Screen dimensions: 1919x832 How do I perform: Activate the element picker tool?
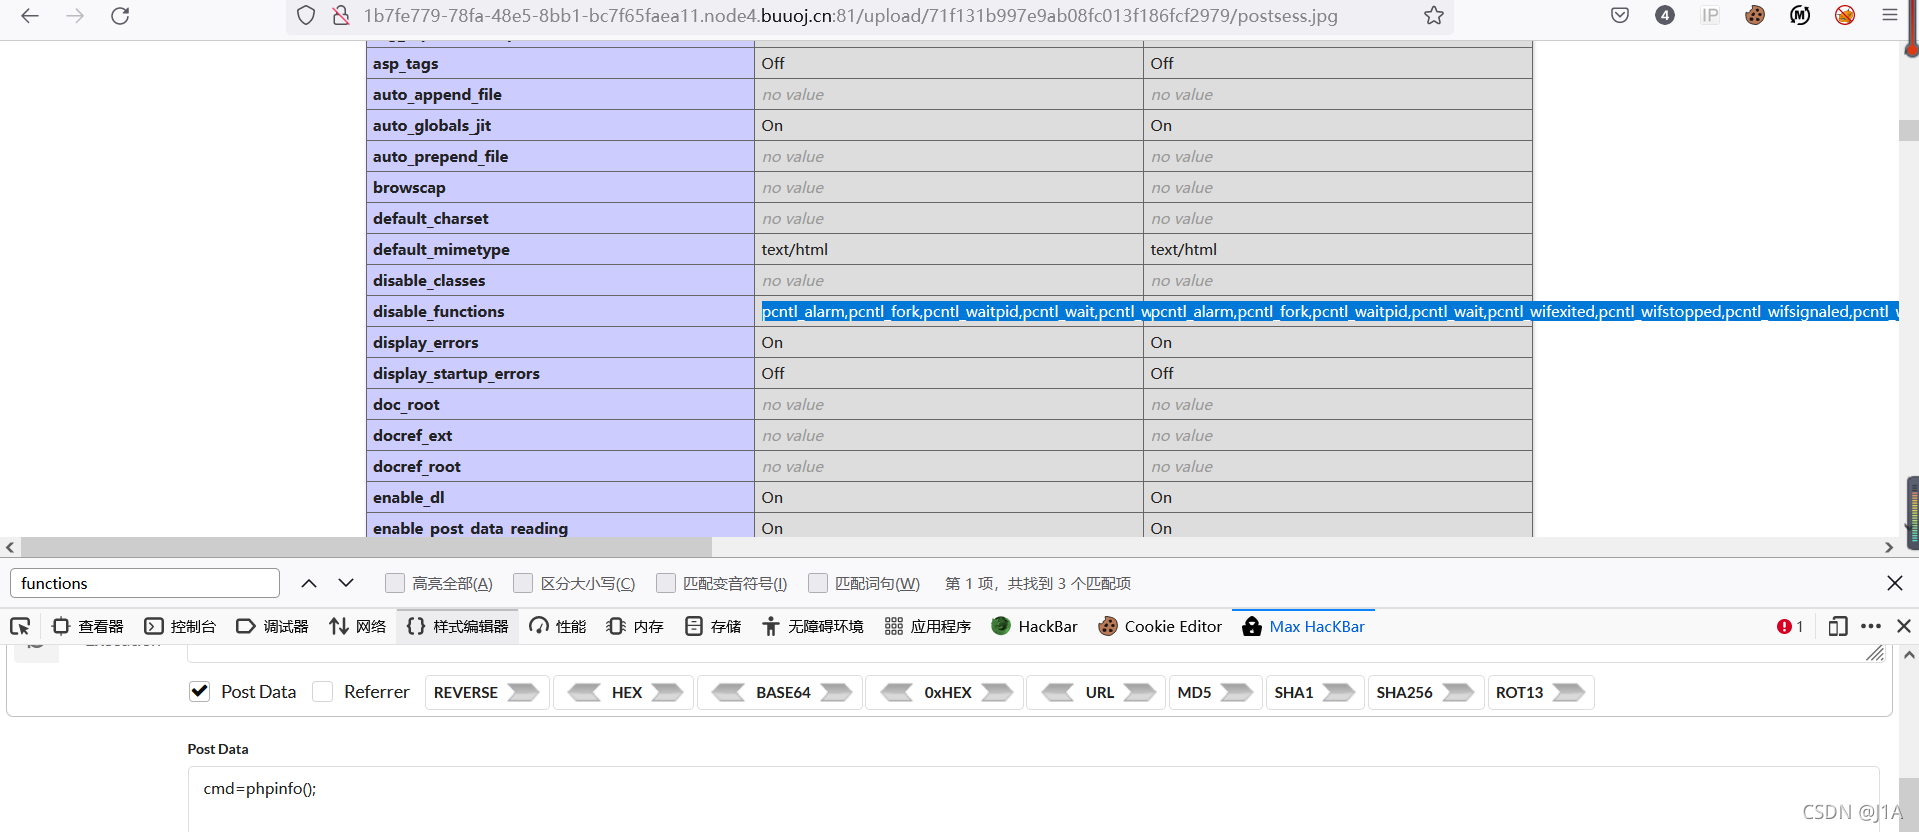tap(20, 626)
